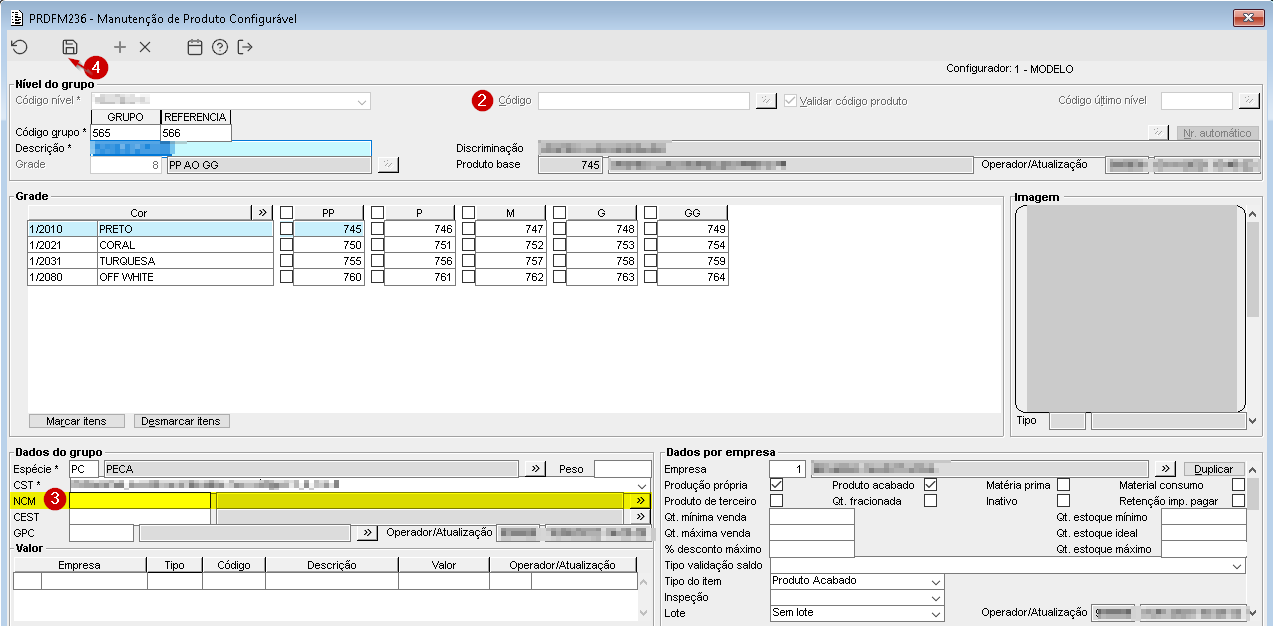Click the application icon in the title bar

pyautogui.click(x=15, y=17)
